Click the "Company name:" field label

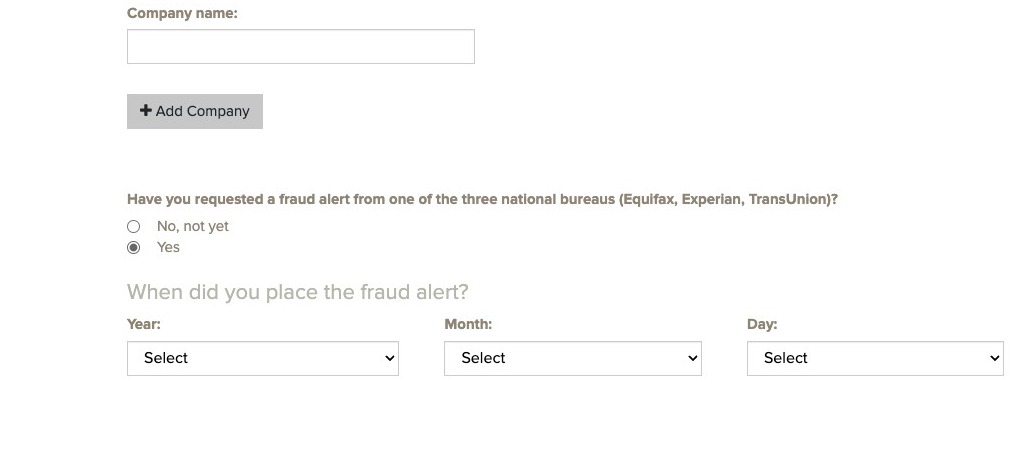[182, 14]
